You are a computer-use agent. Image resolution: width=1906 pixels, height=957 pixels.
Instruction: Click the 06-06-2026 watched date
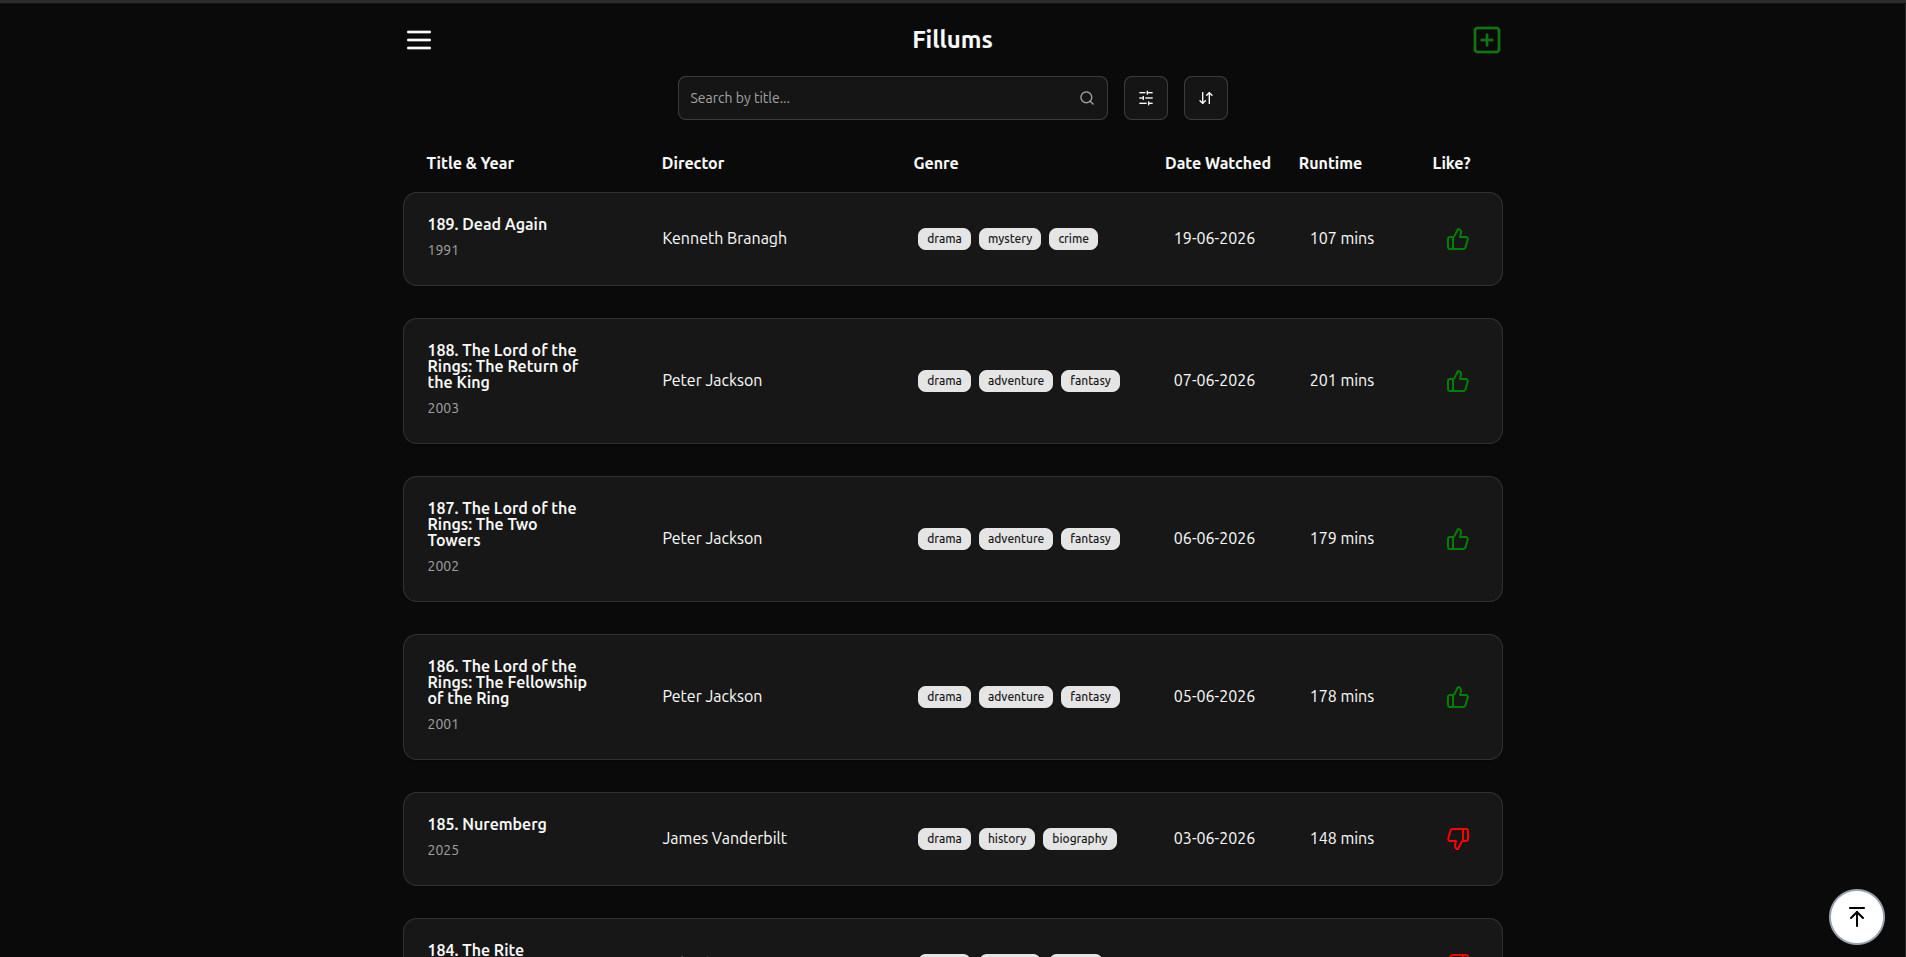[x=1214, y=538]
